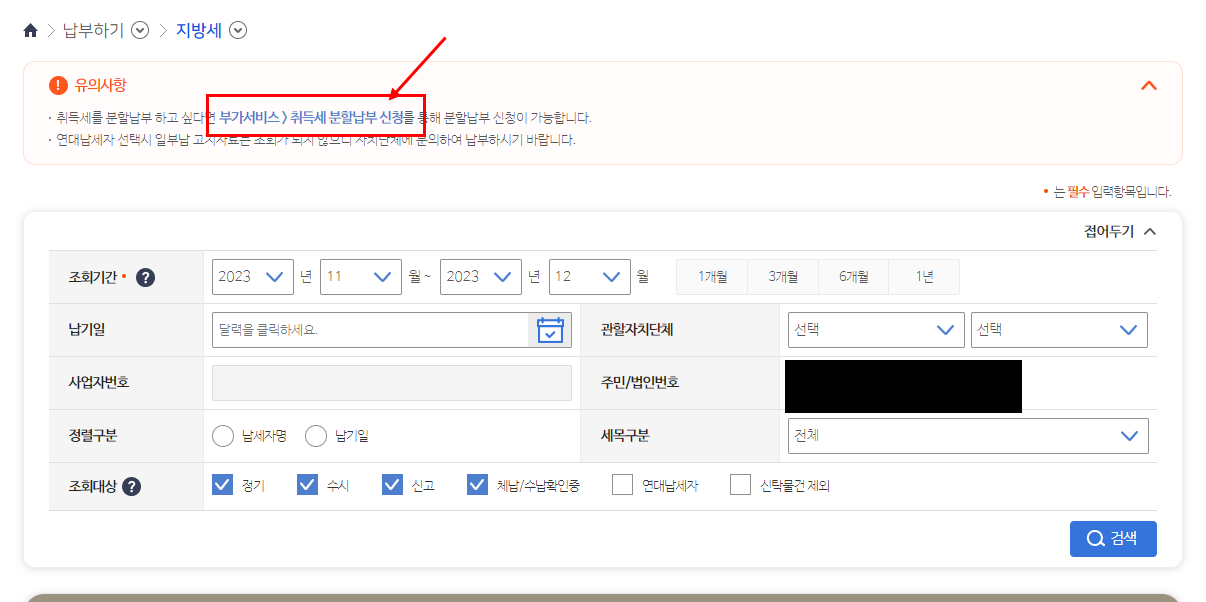Click the magnifier icon on the 검색 button
This screenshot has width=1206, height=602.
1094,539
